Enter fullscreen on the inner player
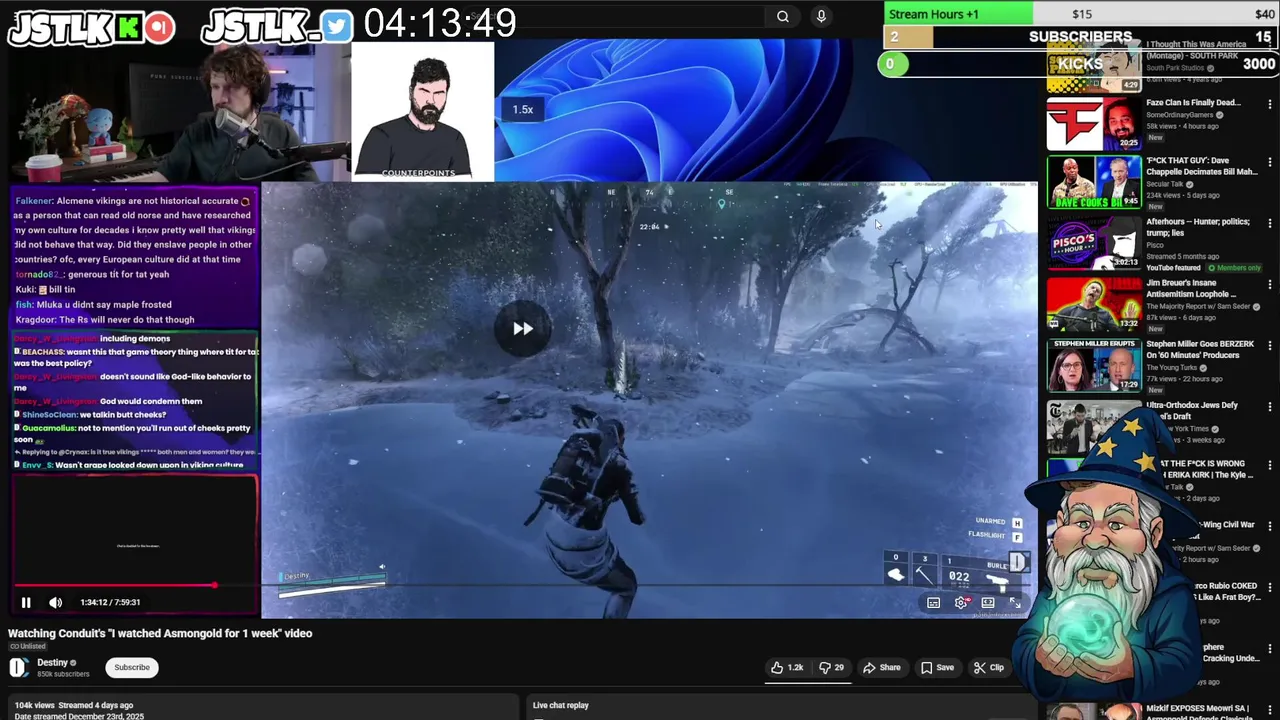Viewport: 1280px width, 720px height. [1015, 603]
